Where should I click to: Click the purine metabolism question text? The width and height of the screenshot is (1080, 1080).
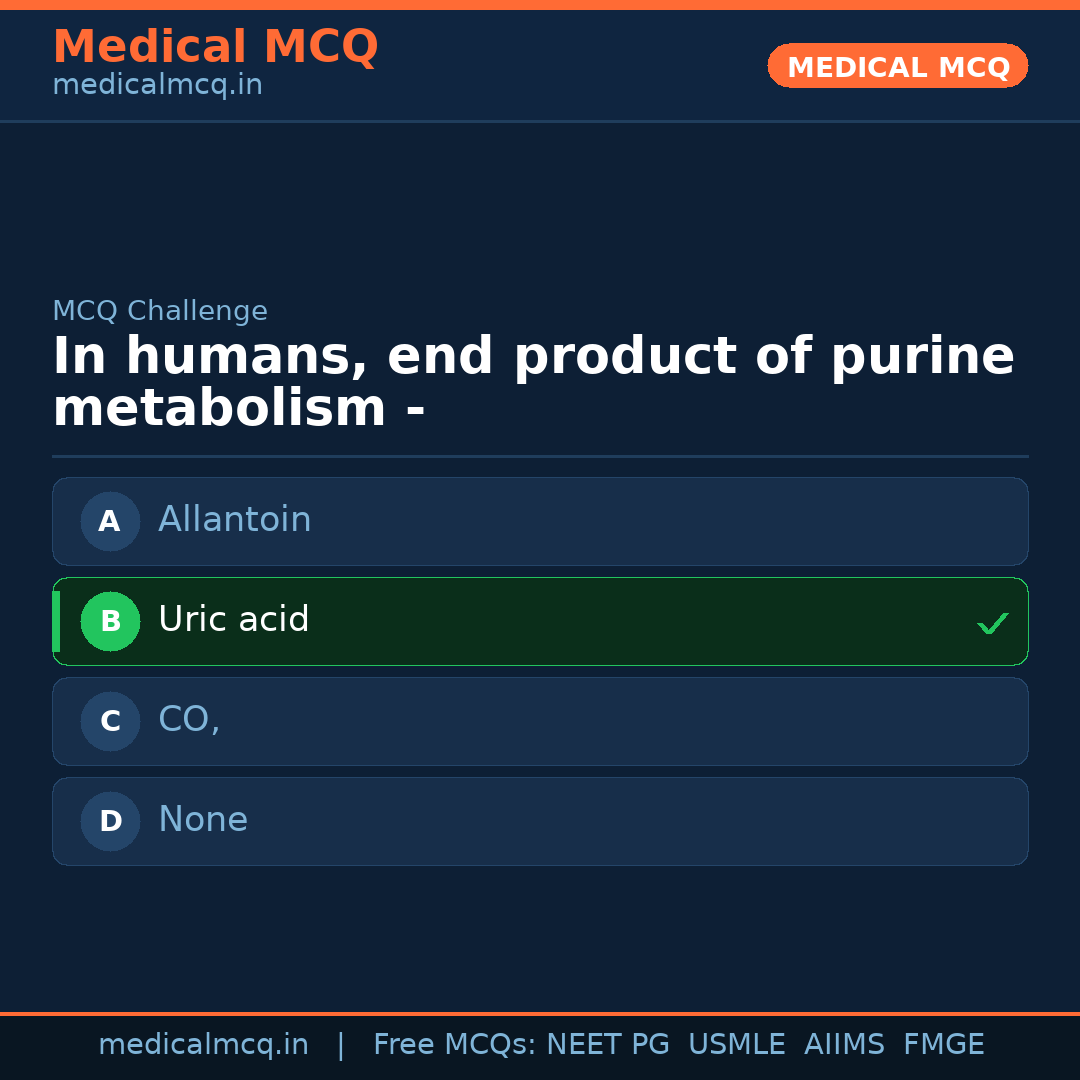(533, 383)
